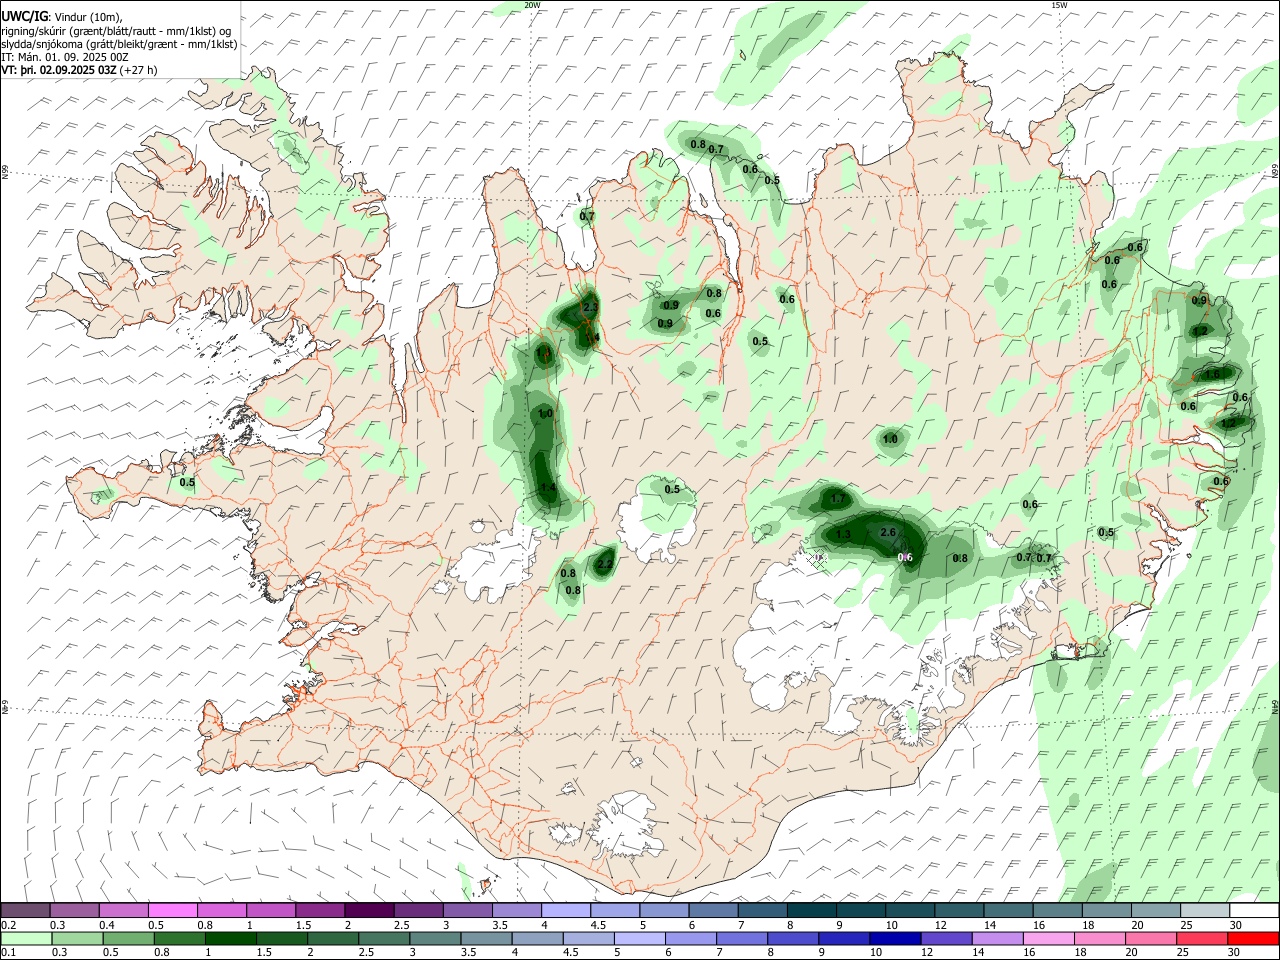Click the 15W longitude label at top
The image size is (1280, 960).
[x=1059, y=5]
